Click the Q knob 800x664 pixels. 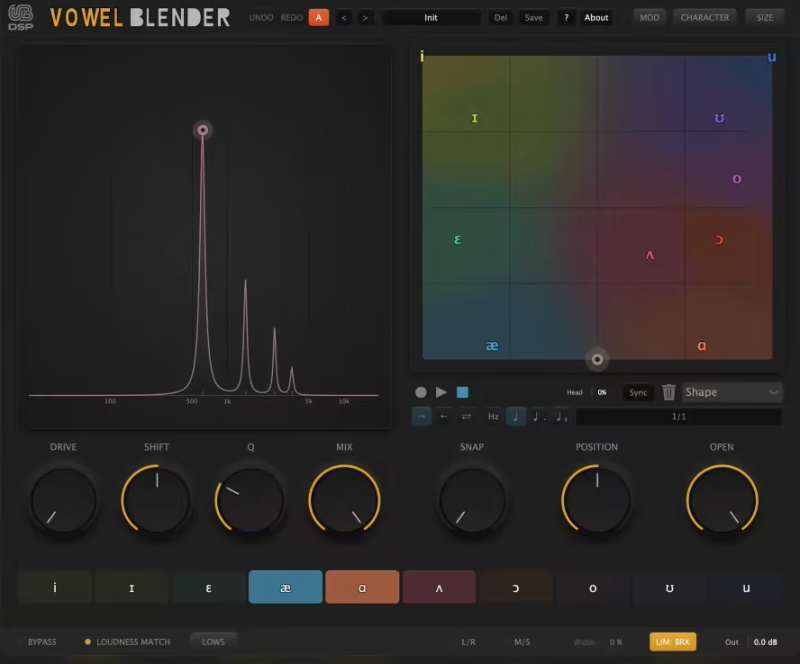pos(250,501)
